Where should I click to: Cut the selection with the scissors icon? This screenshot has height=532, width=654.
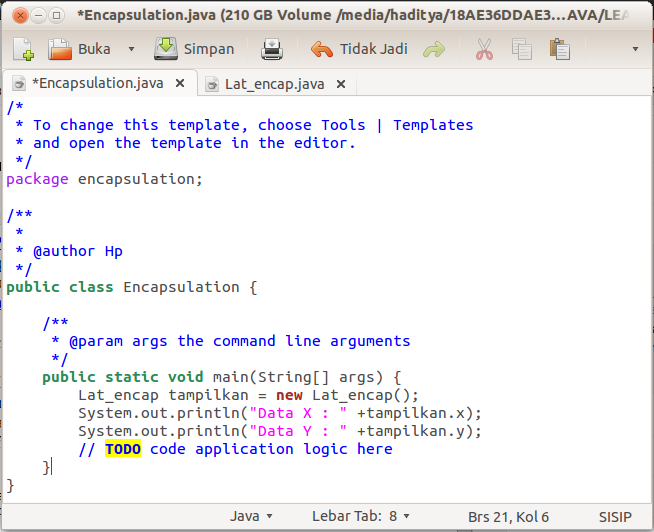click(x=484, y=49)
